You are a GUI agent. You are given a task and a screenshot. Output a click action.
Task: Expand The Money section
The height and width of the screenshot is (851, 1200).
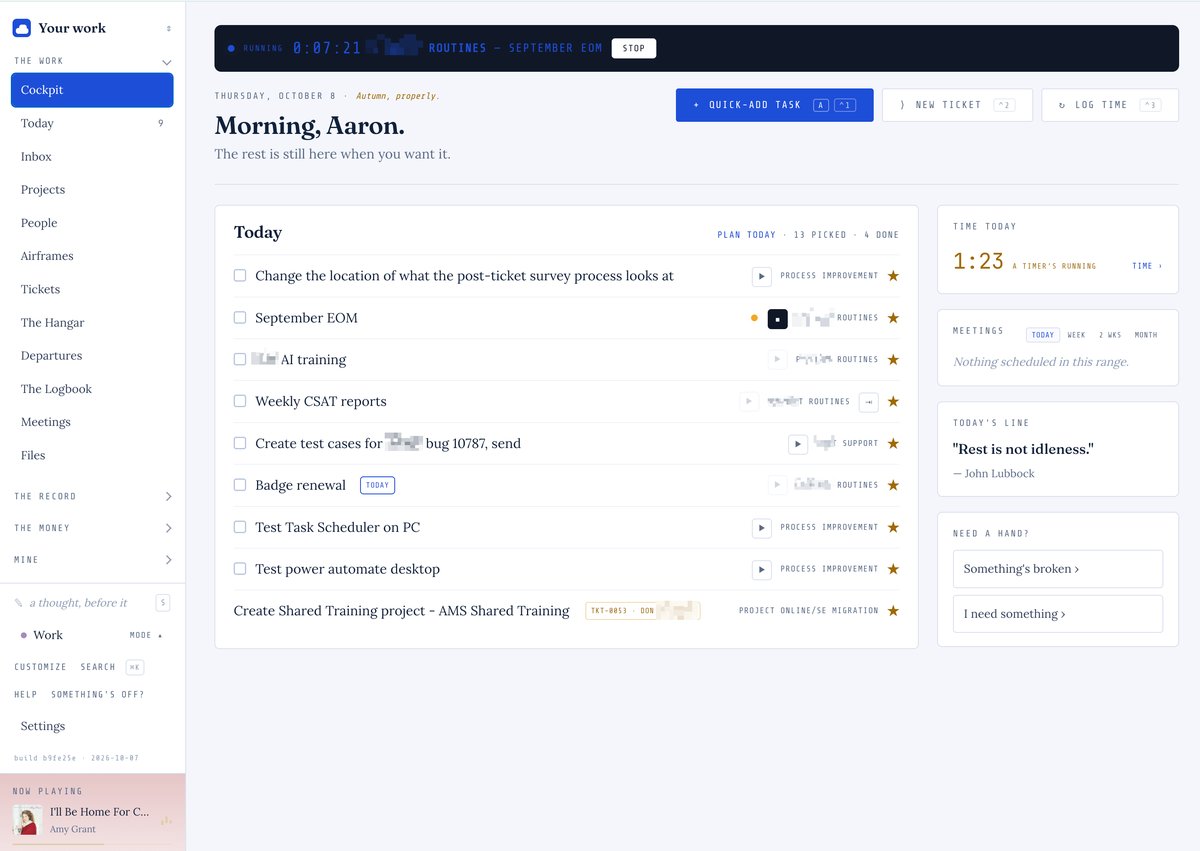(x=168, y=528)
